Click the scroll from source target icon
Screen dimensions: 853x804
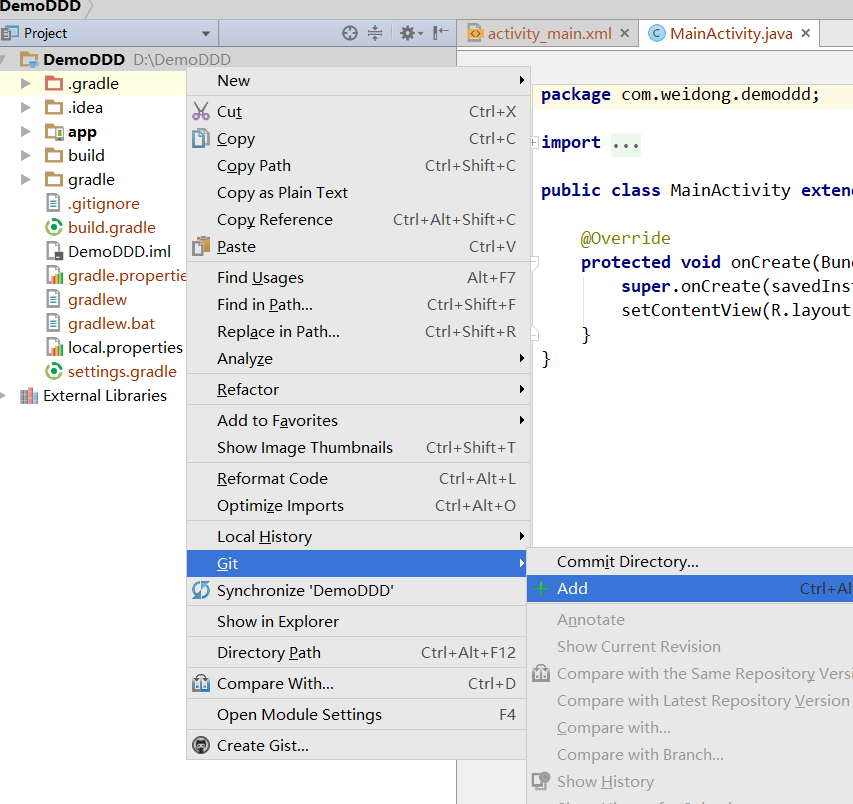point(350,33)
